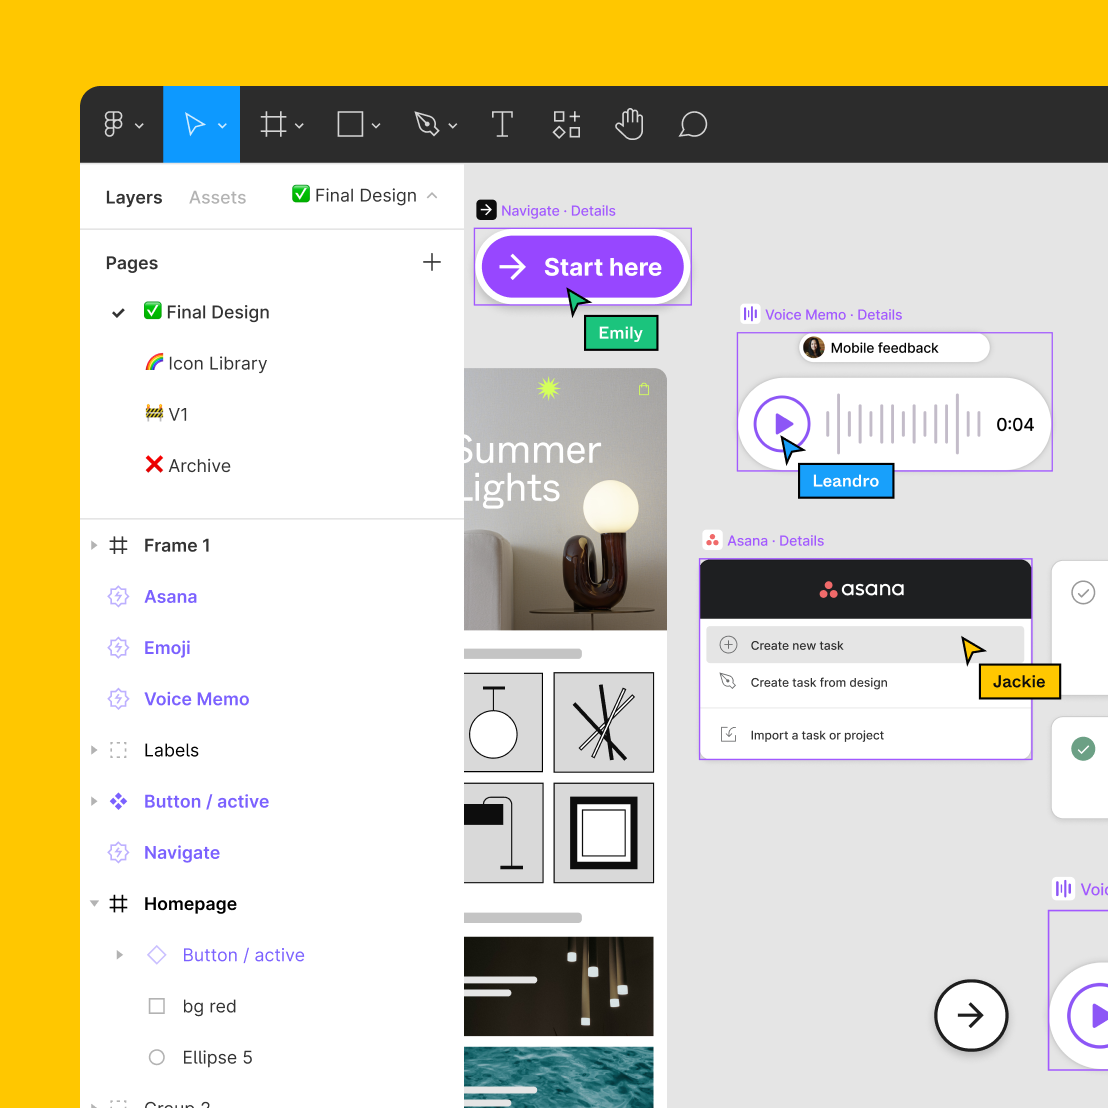1108x1108 pixels.
Task: Switch to the Assets tab
Action: tap(217, 197)
